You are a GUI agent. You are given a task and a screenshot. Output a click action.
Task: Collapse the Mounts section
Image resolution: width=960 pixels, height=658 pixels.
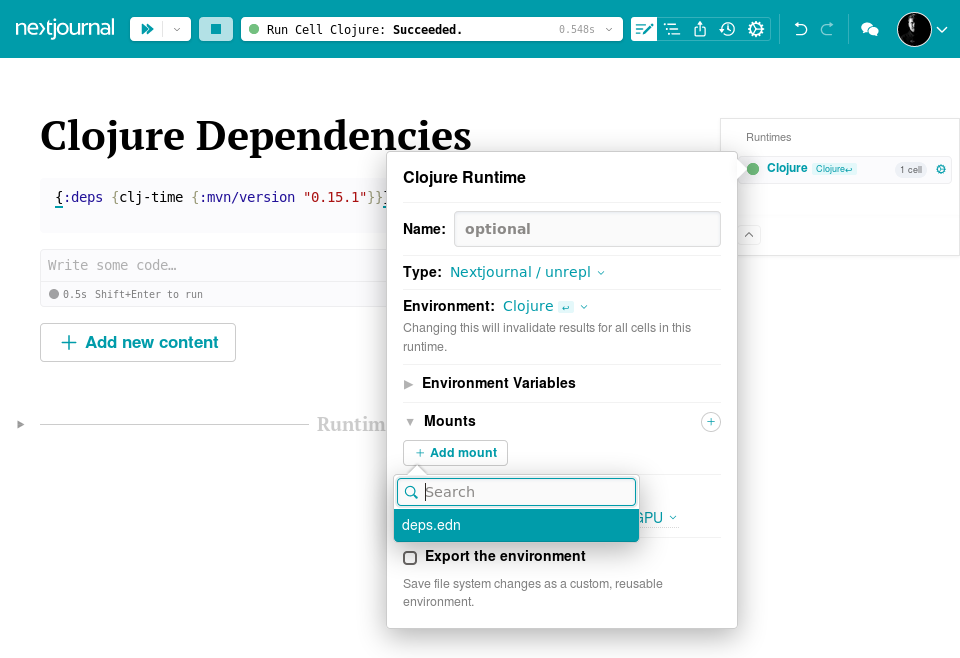point(410,422)
